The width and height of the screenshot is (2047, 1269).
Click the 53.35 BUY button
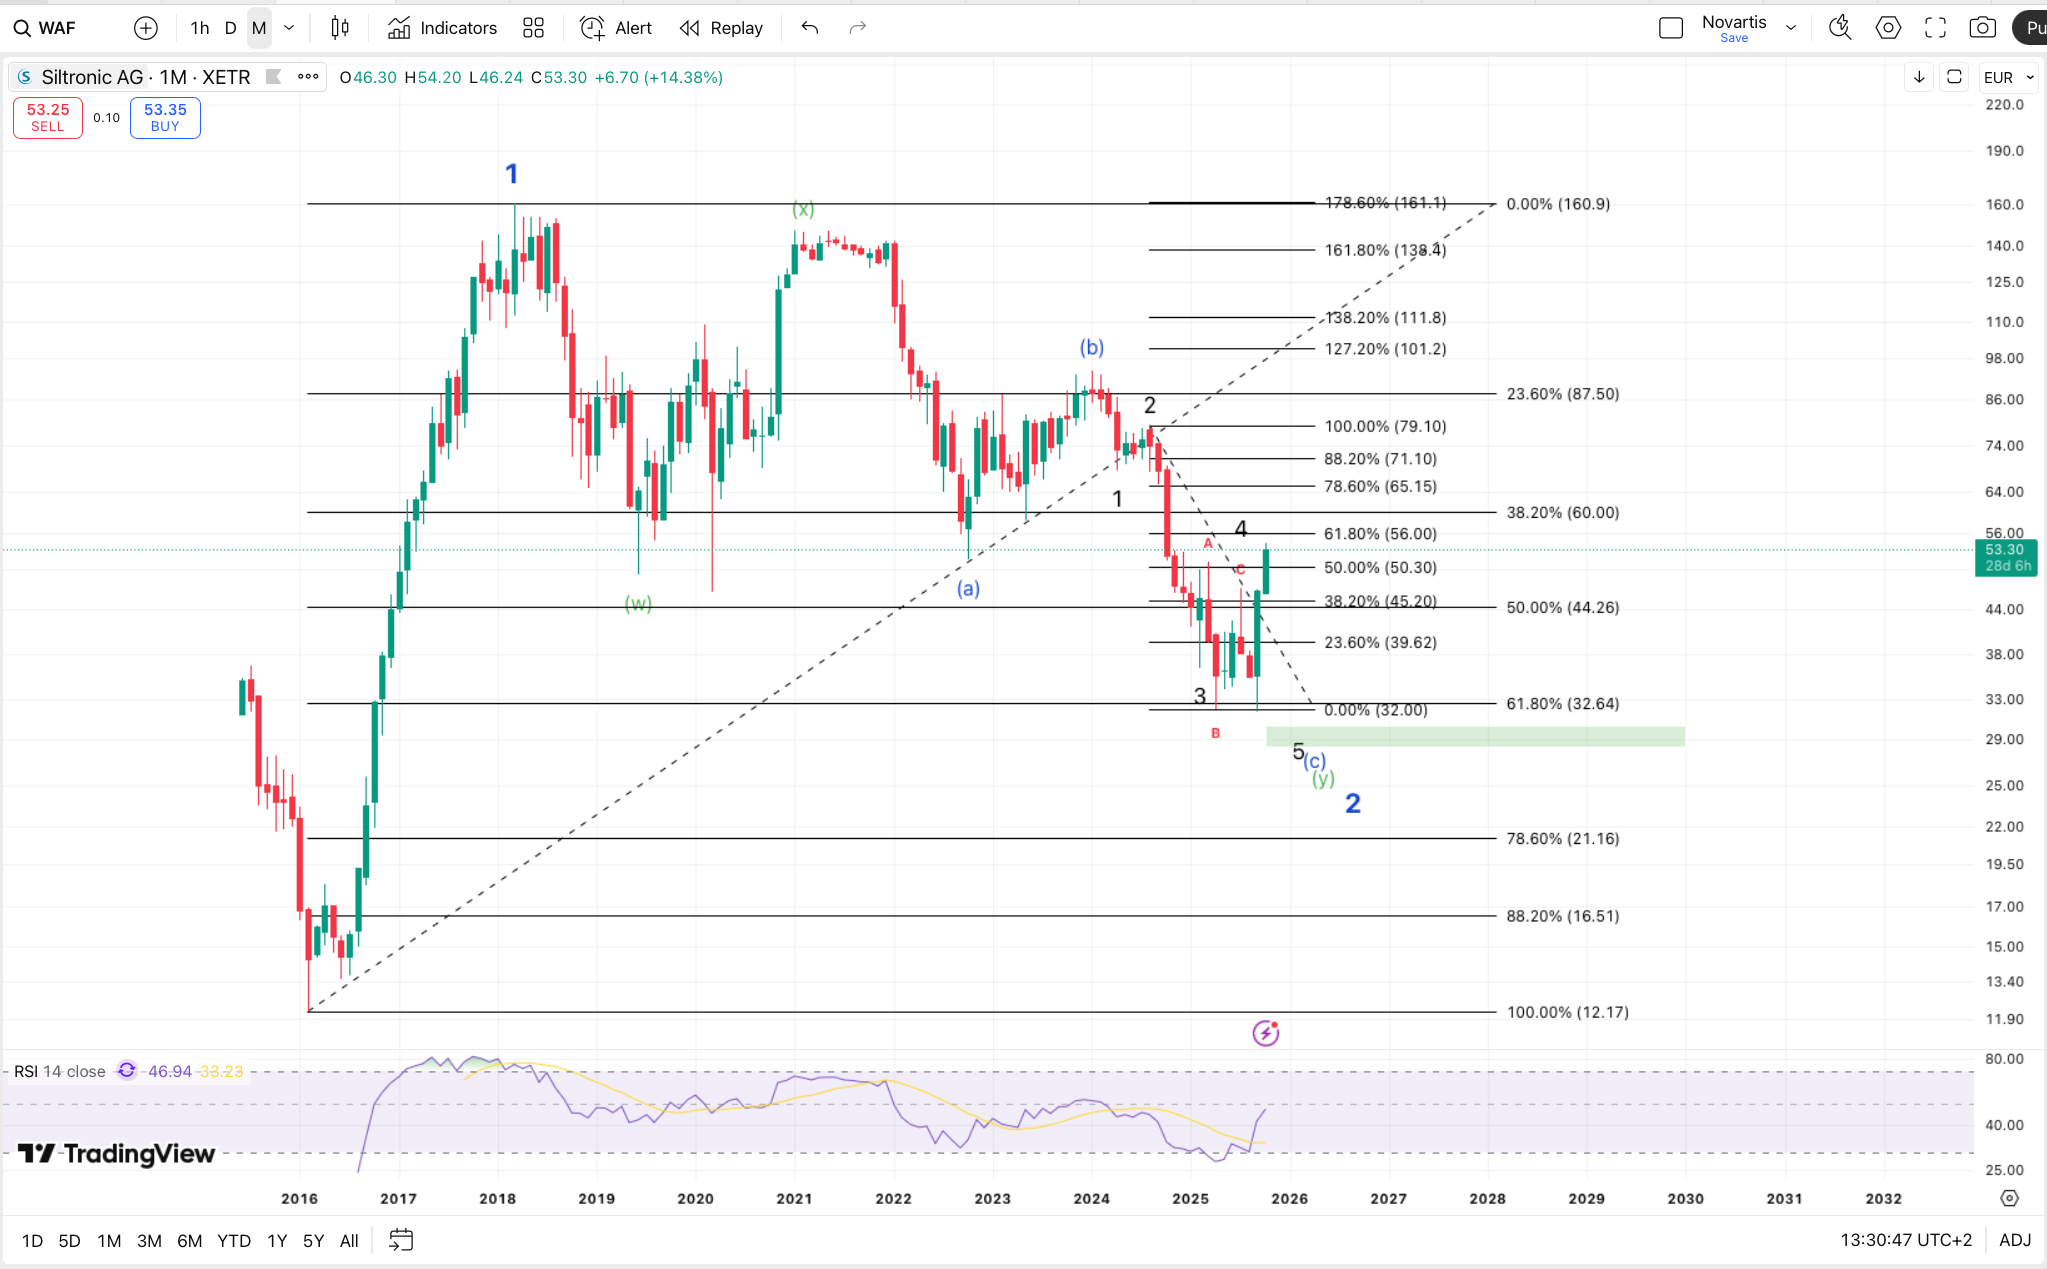tap(165, 117)
